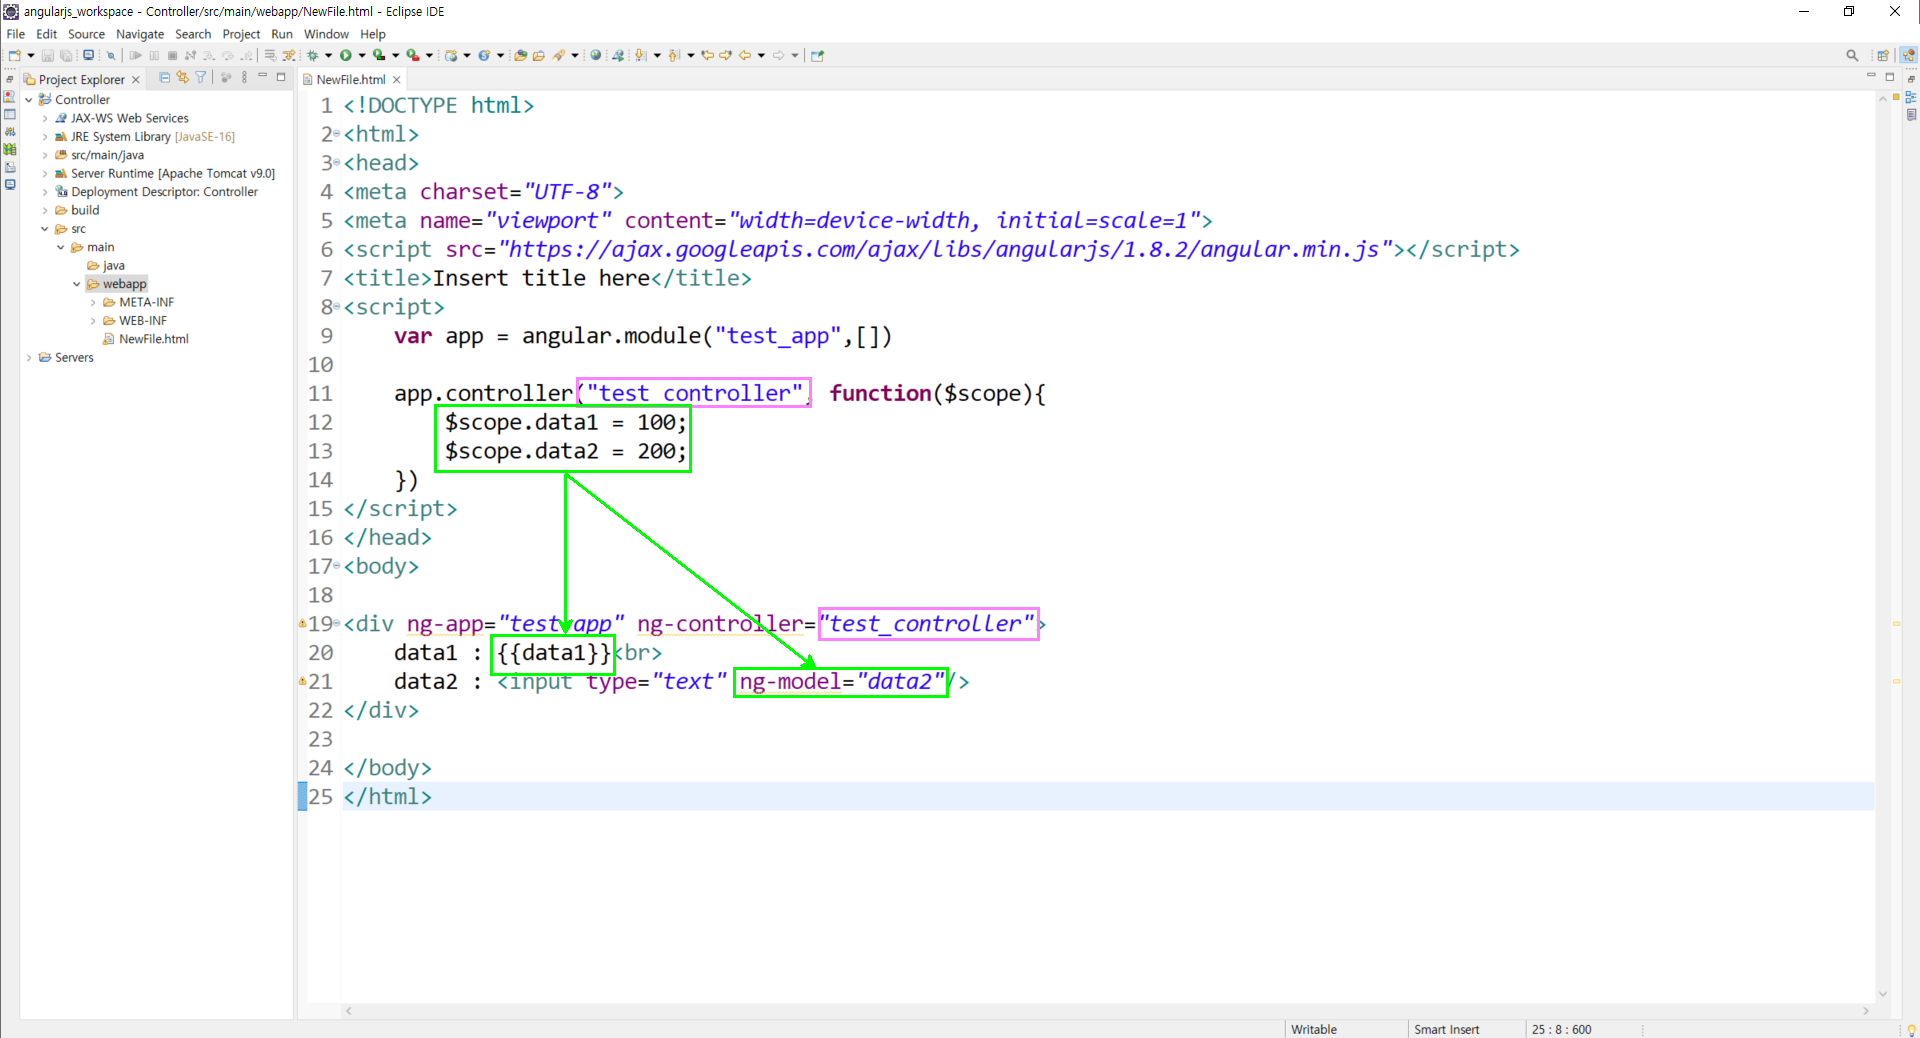This screenshot has height=1038, width=1920.
Task: Open the File menu
Action: pyautogui.click(x=15, y=34)
